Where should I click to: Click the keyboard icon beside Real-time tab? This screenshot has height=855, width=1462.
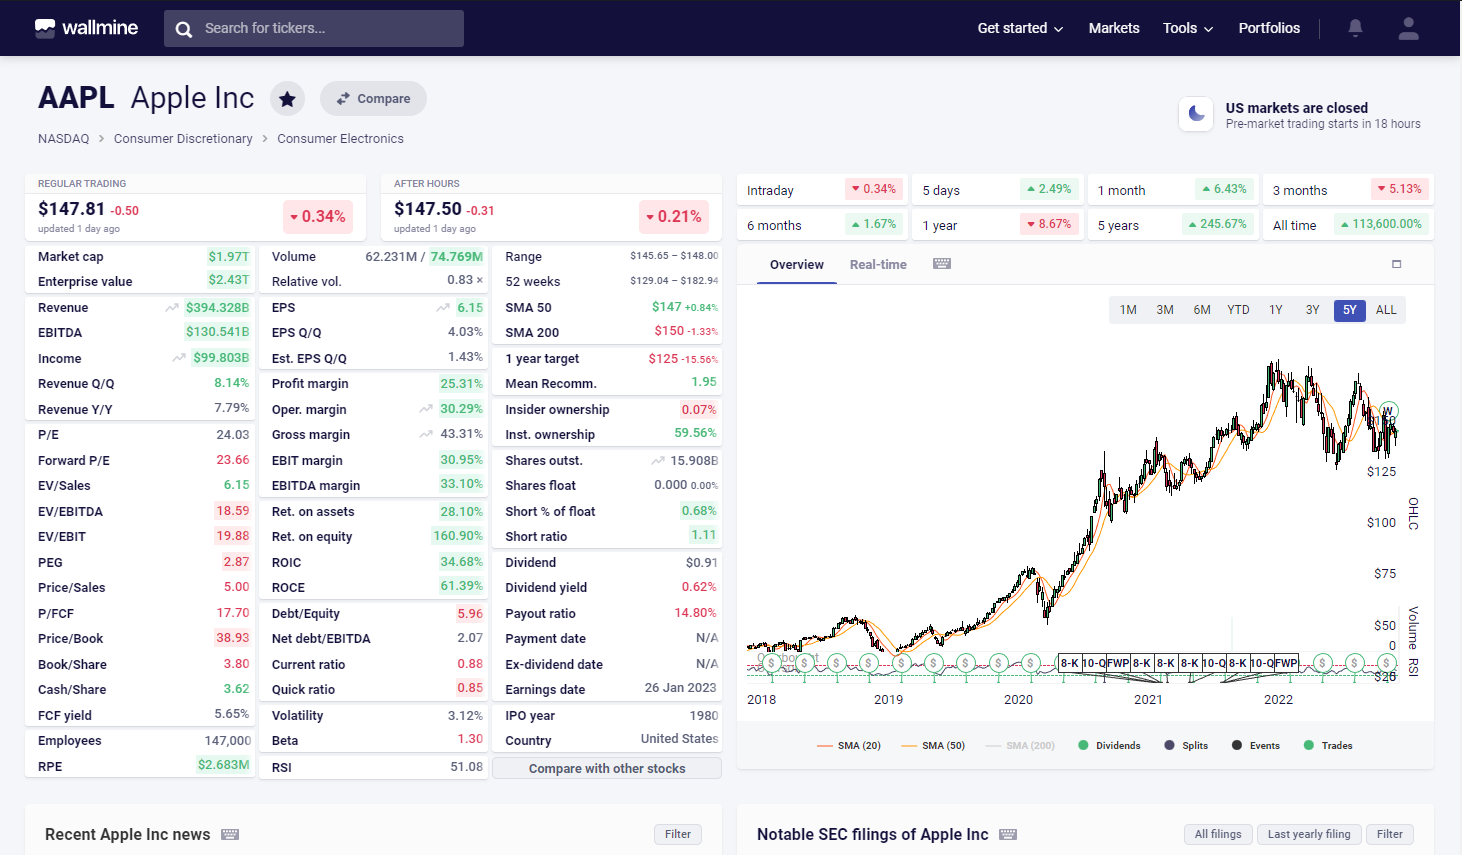tap(941, 264)
